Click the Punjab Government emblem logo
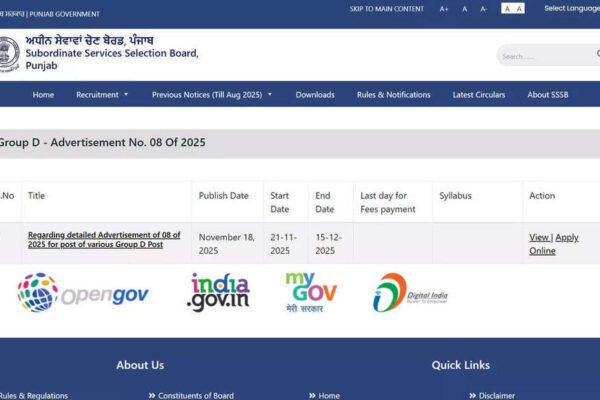The height and width of the screenshot is (400, 600). tap(9, 54)
